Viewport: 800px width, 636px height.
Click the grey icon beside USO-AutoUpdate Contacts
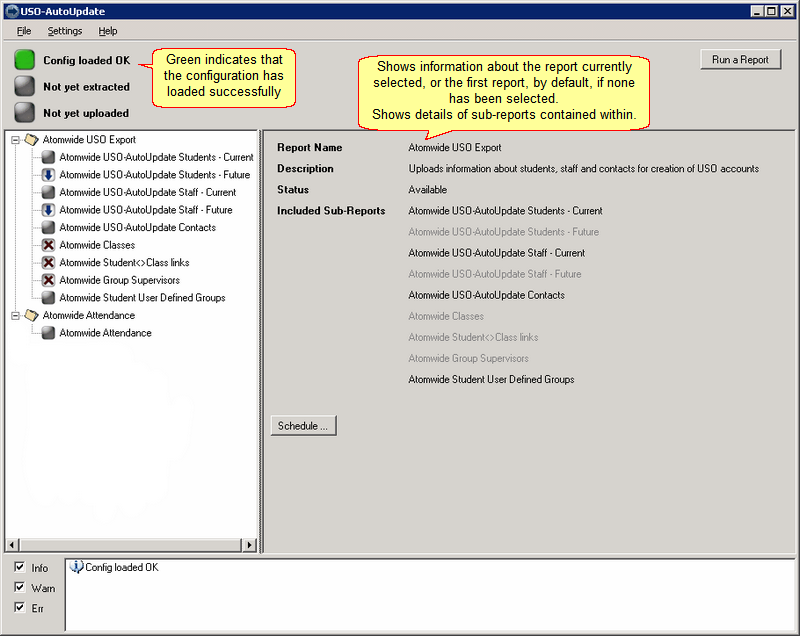tap(48, 227)
